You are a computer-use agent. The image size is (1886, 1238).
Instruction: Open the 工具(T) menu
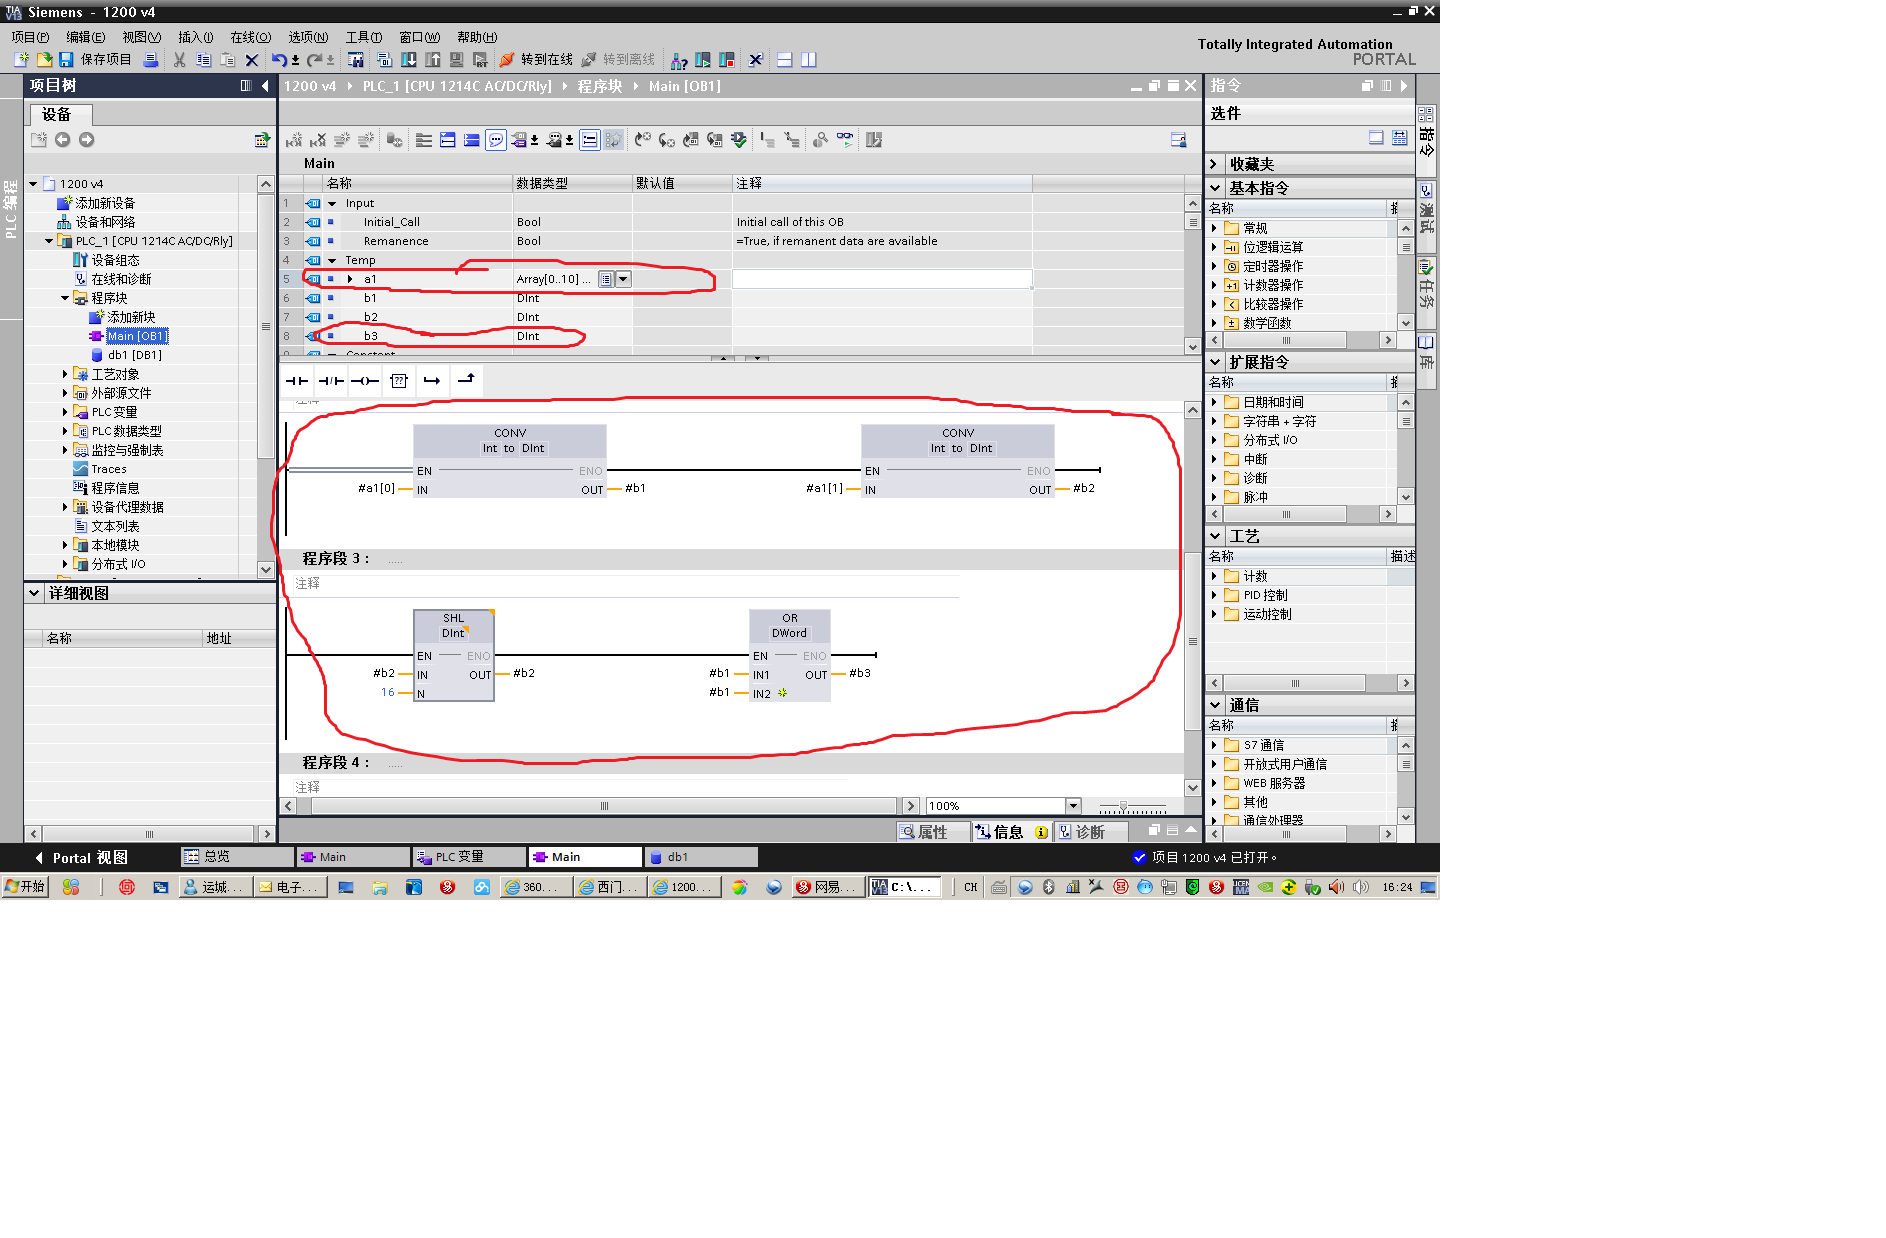(x=364, y=37)
